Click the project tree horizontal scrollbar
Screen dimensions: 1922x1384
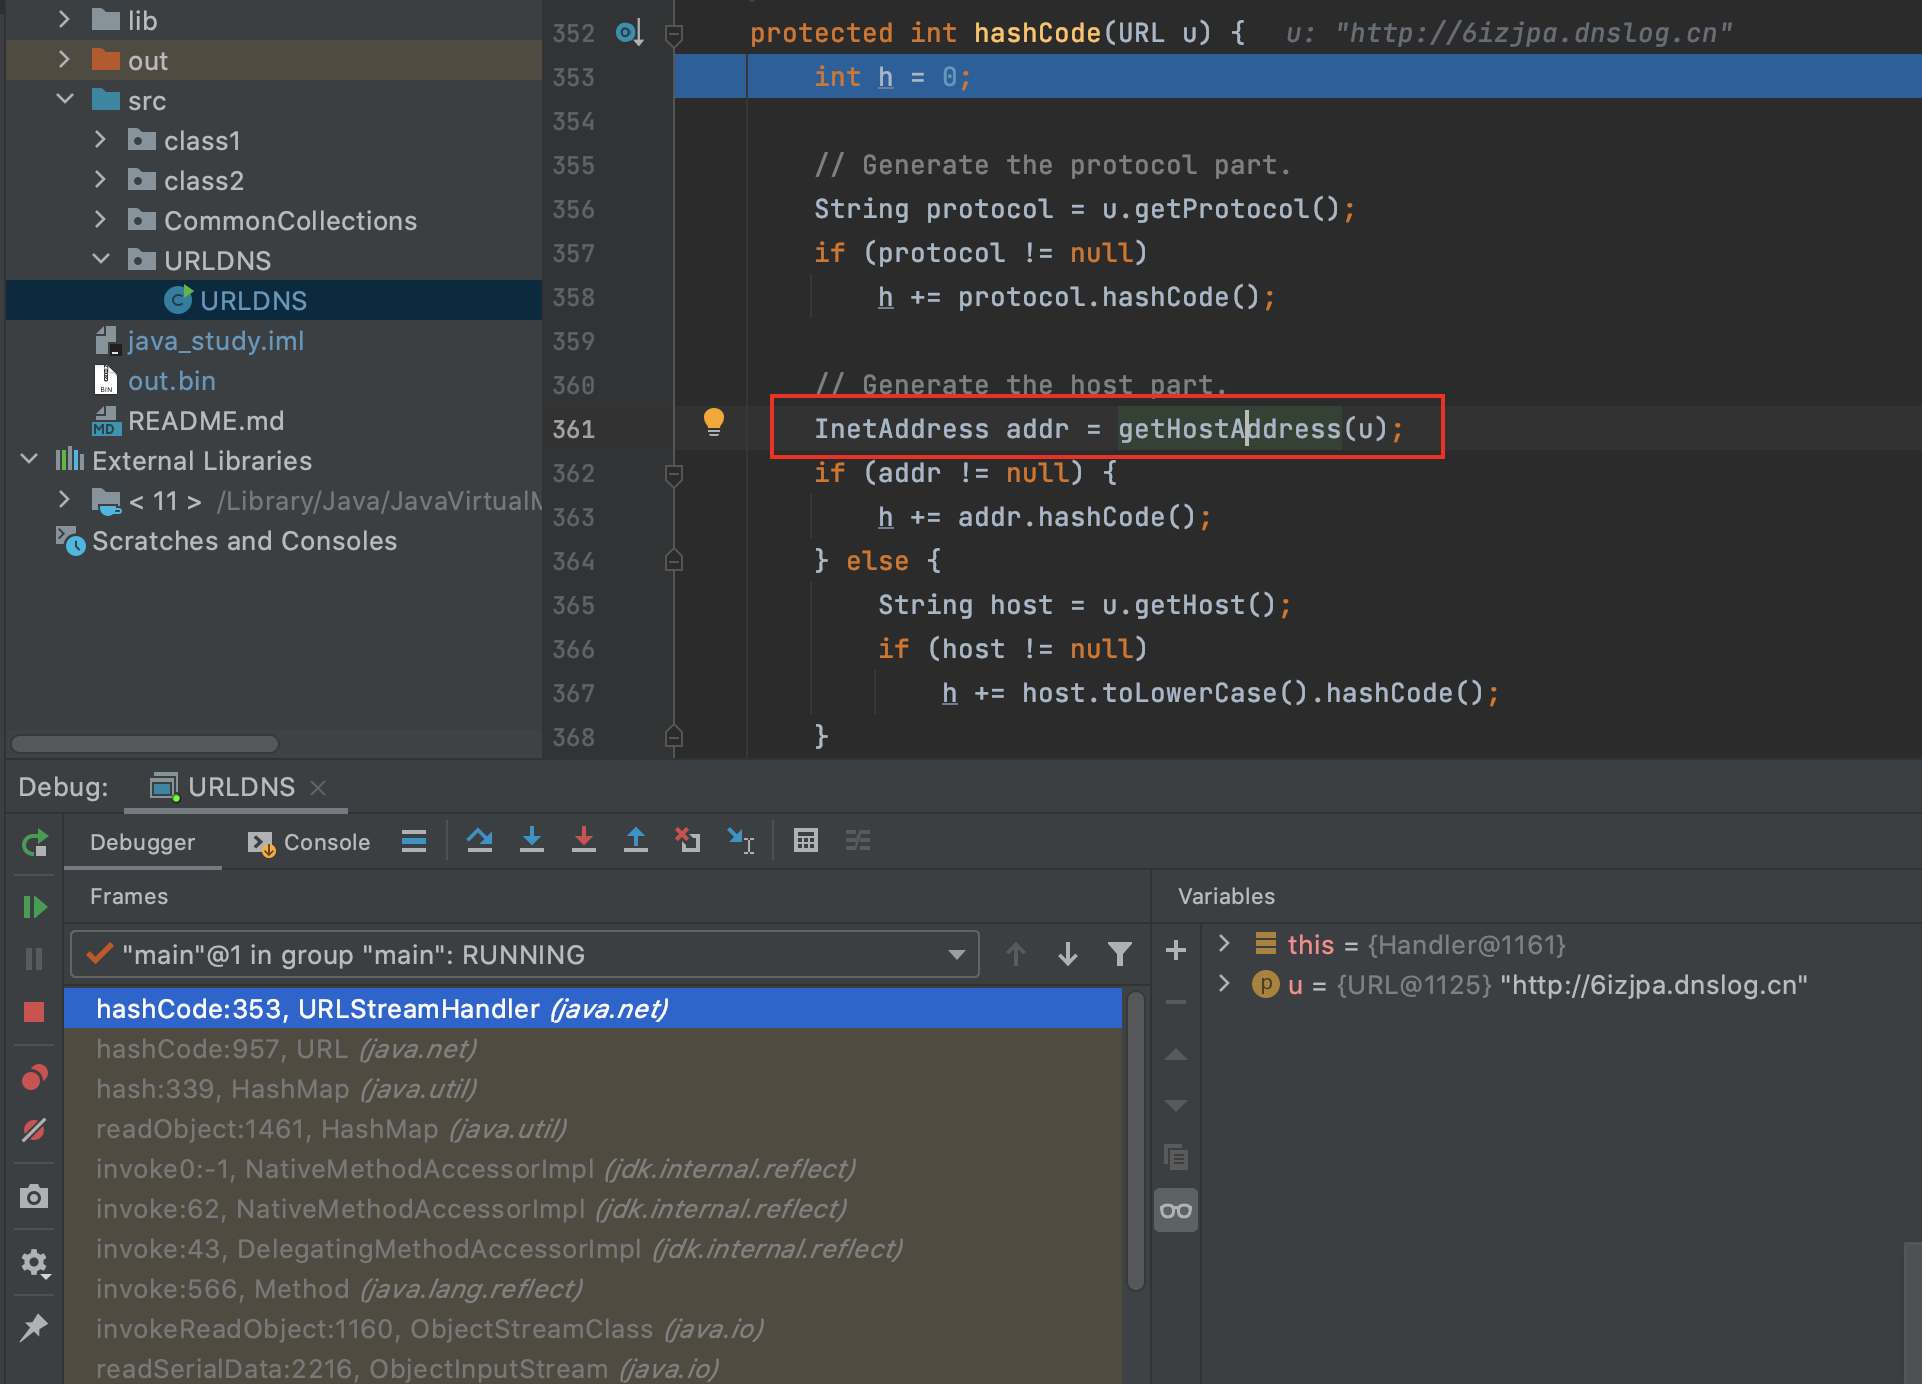(x=145, y=744)
